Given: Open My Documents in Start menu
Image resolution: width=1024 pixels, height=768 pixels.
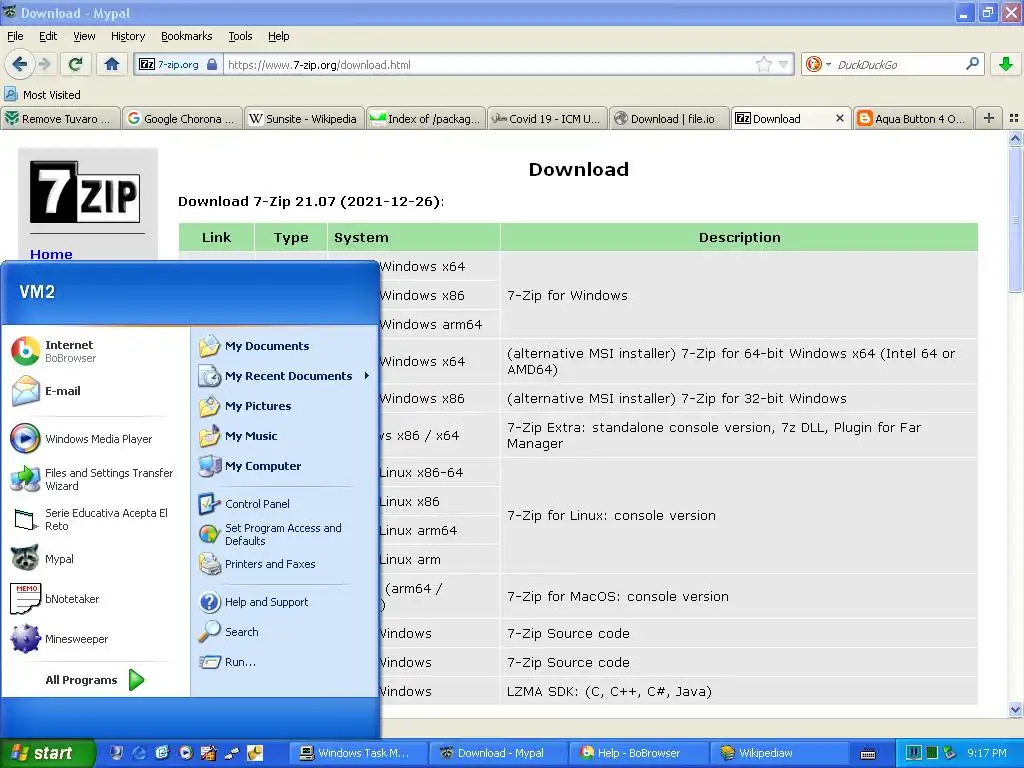Looking at the screenshot, I should tap(284, 346).
